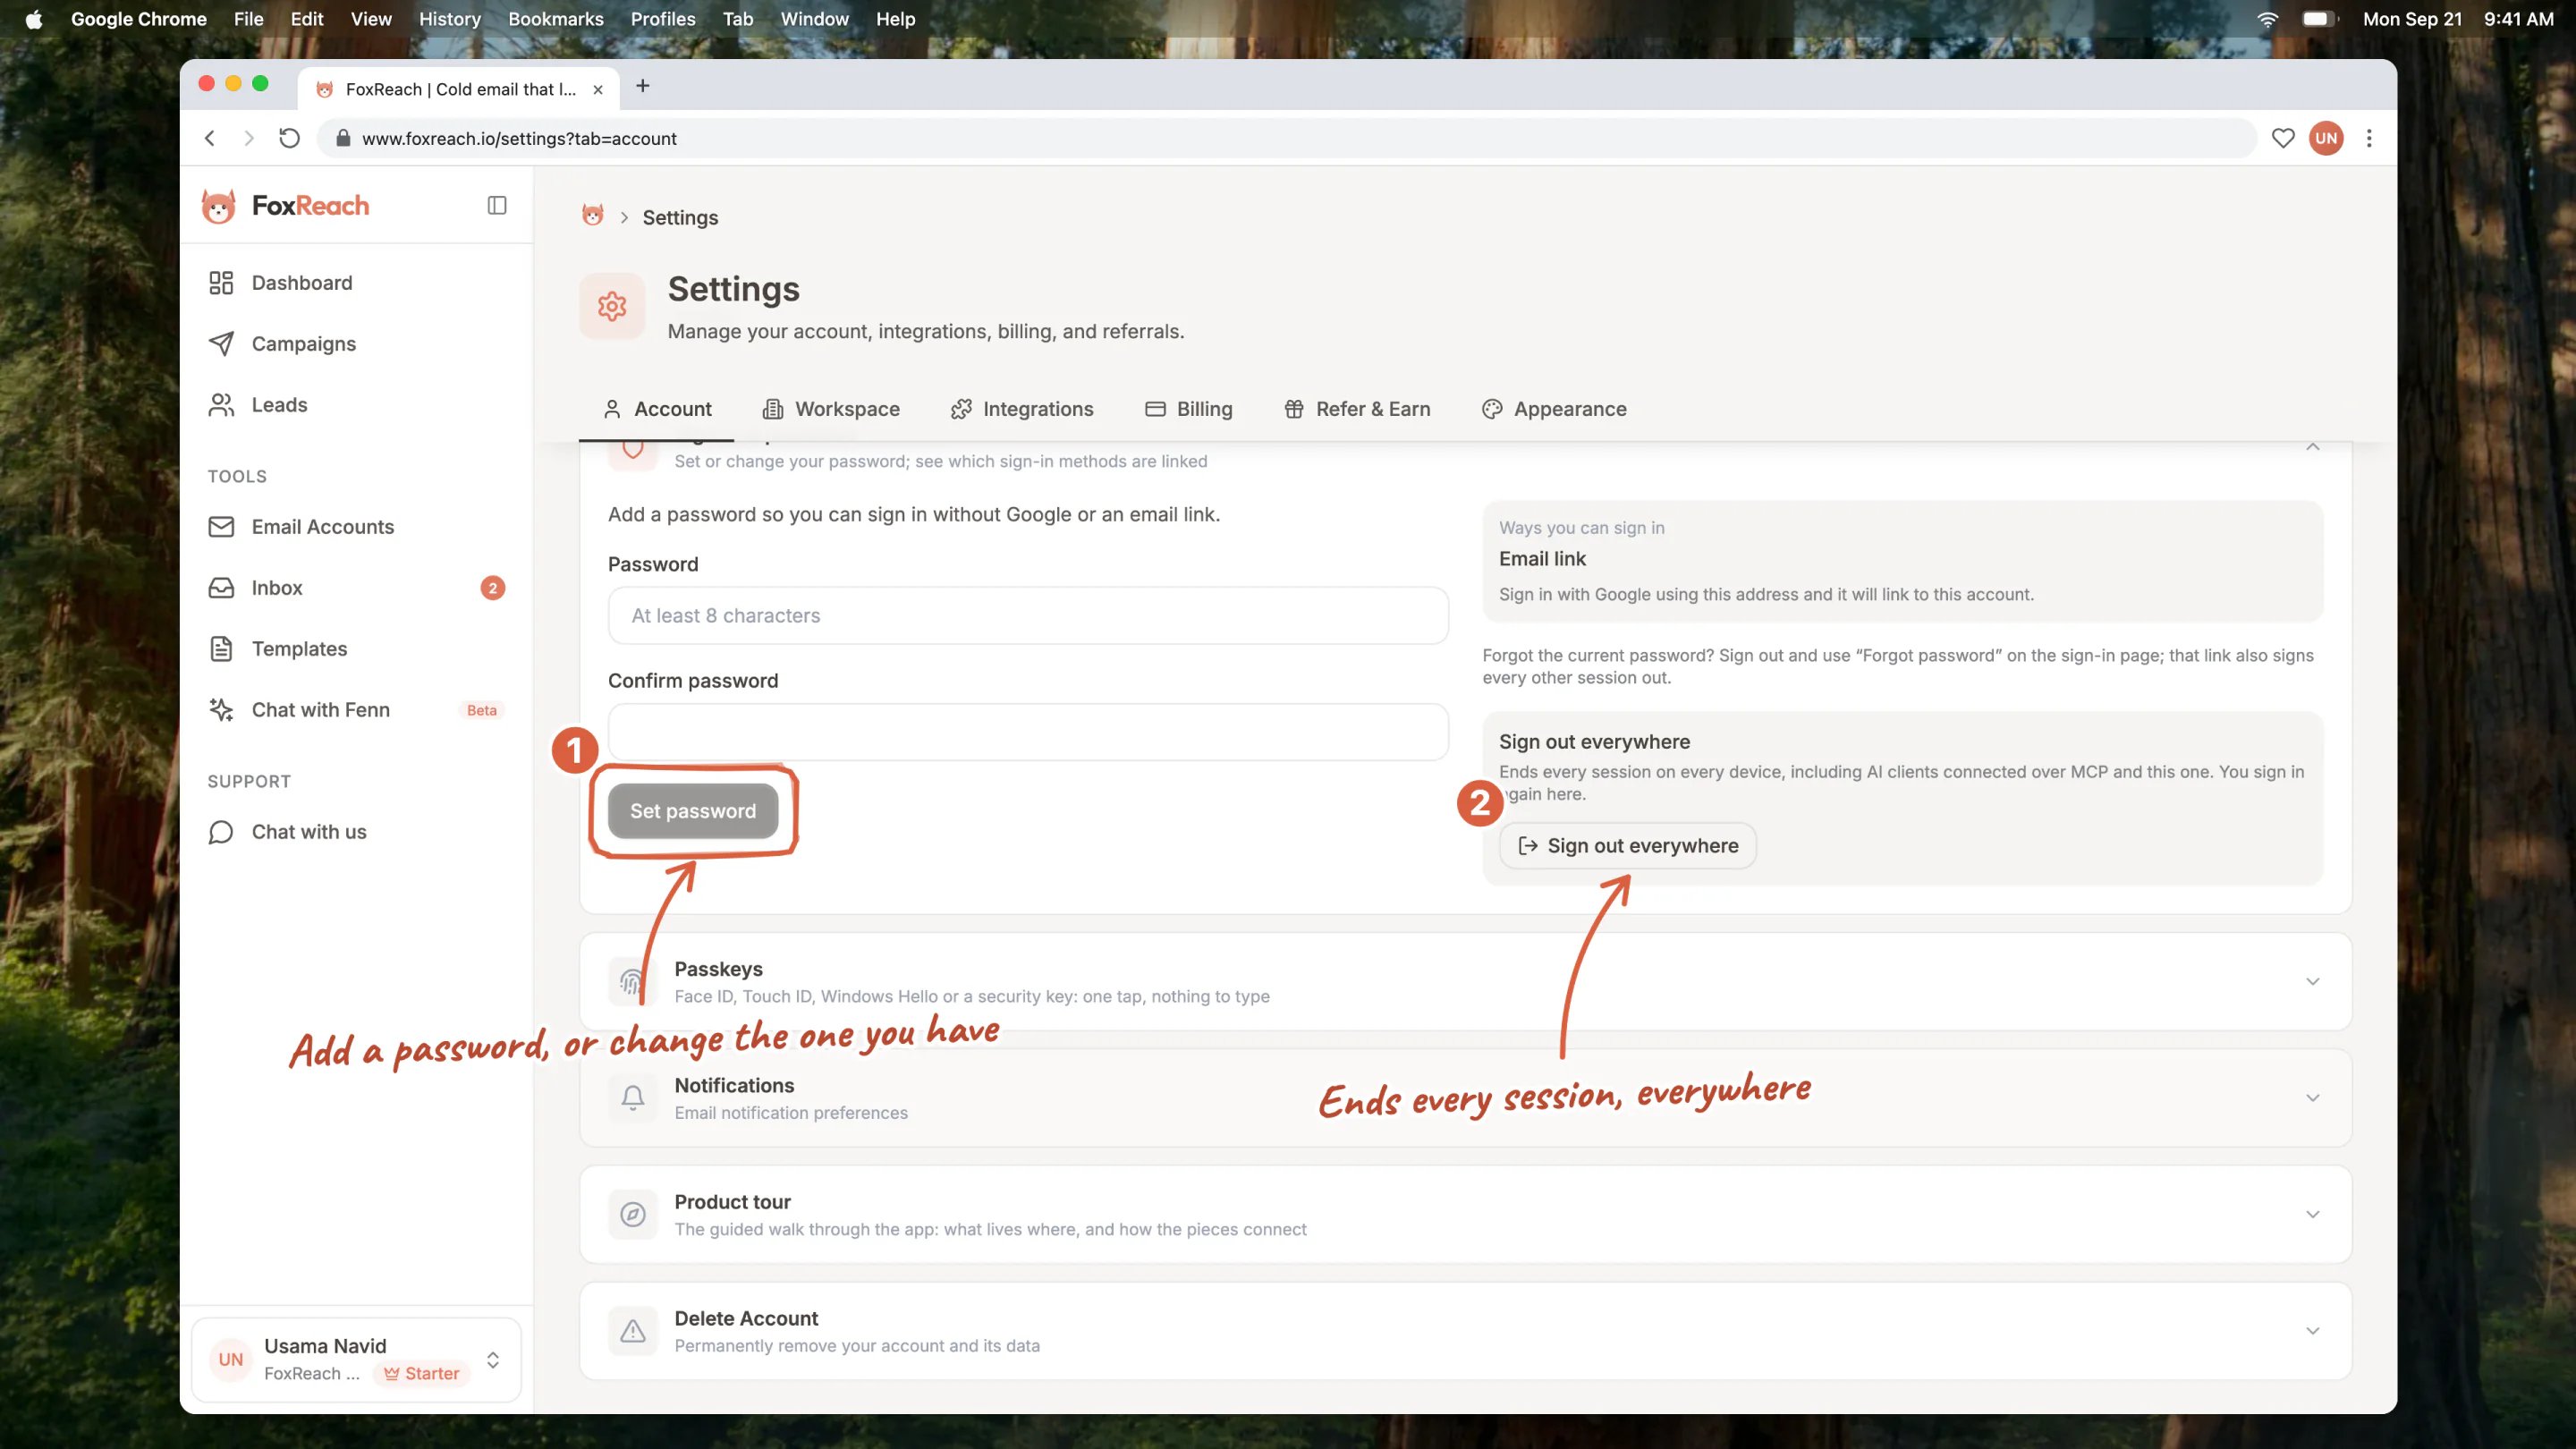Click the Beta label beside Chat with Fenn
Viewport: 2576px width, 1449px height.
[x=482, y=710]
